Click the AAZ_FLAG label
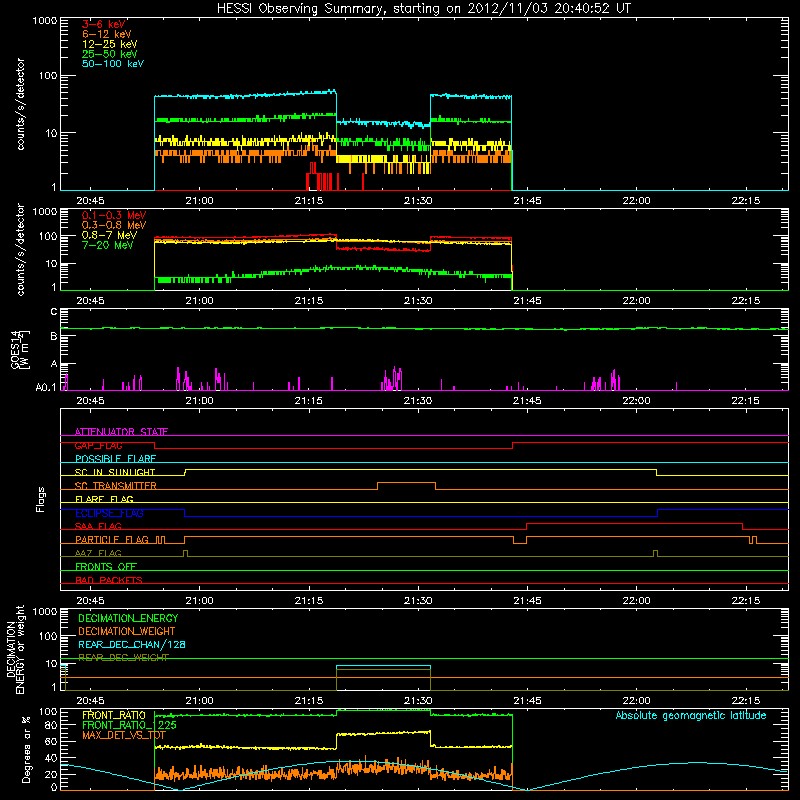The height and width of the screenshot is (800, 800). 98,553
